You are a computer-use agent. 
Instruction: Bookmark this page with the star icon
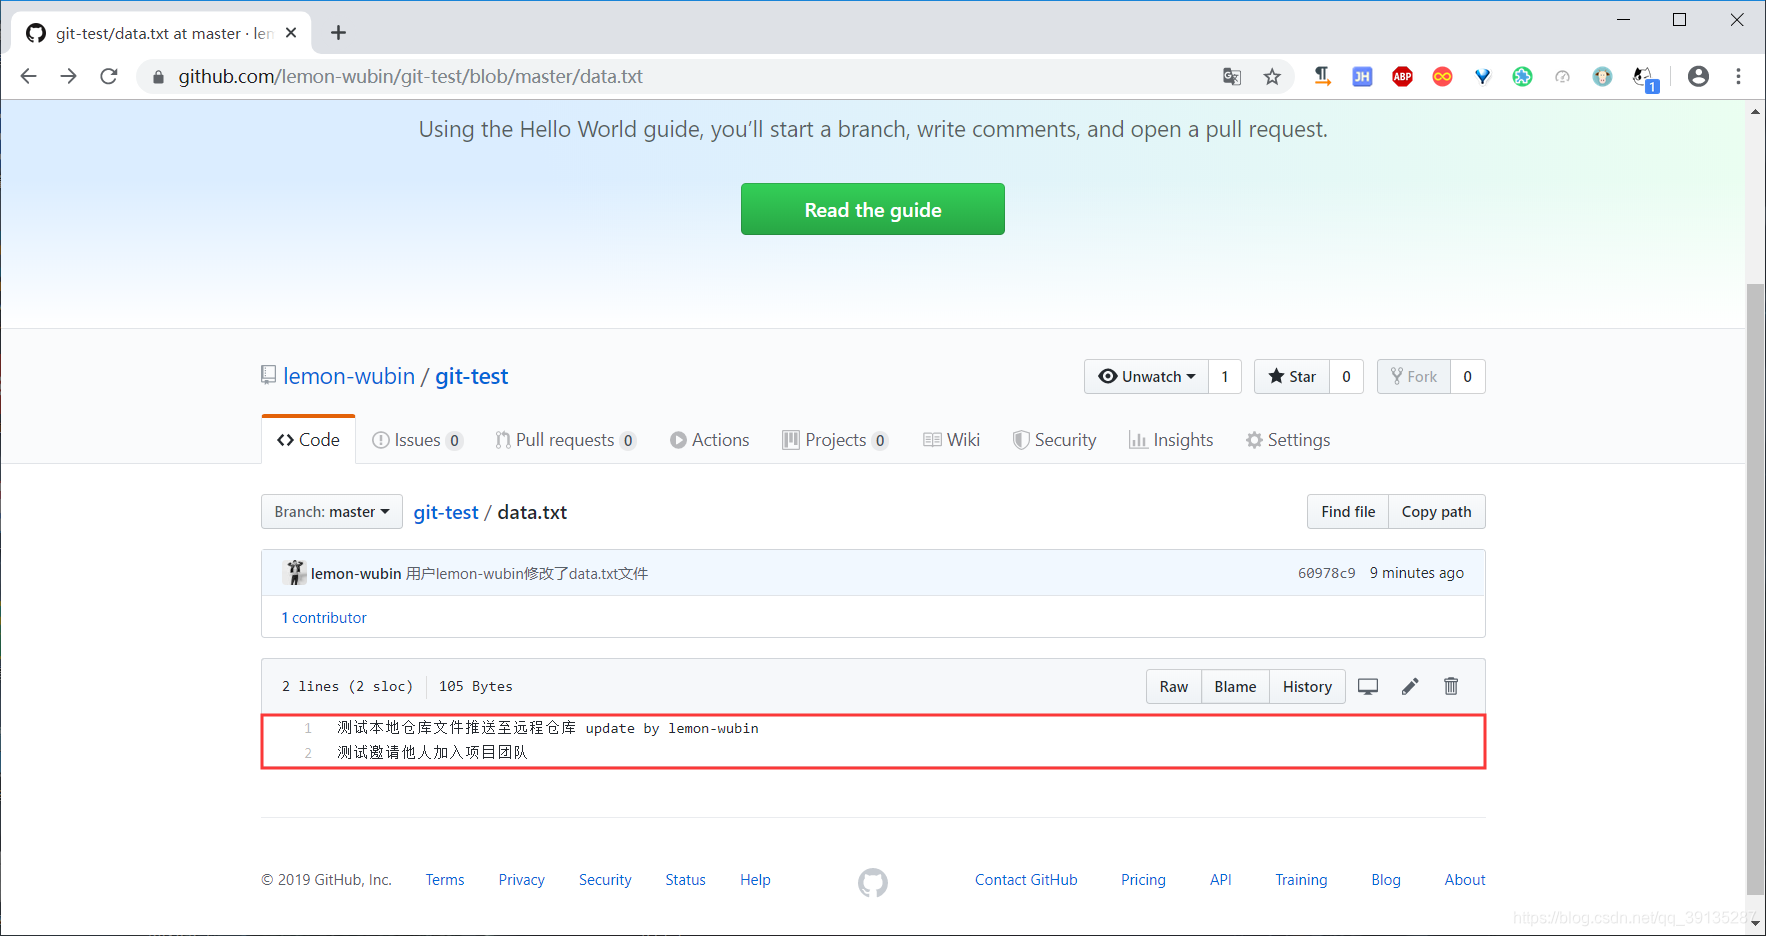point(1272,77)
